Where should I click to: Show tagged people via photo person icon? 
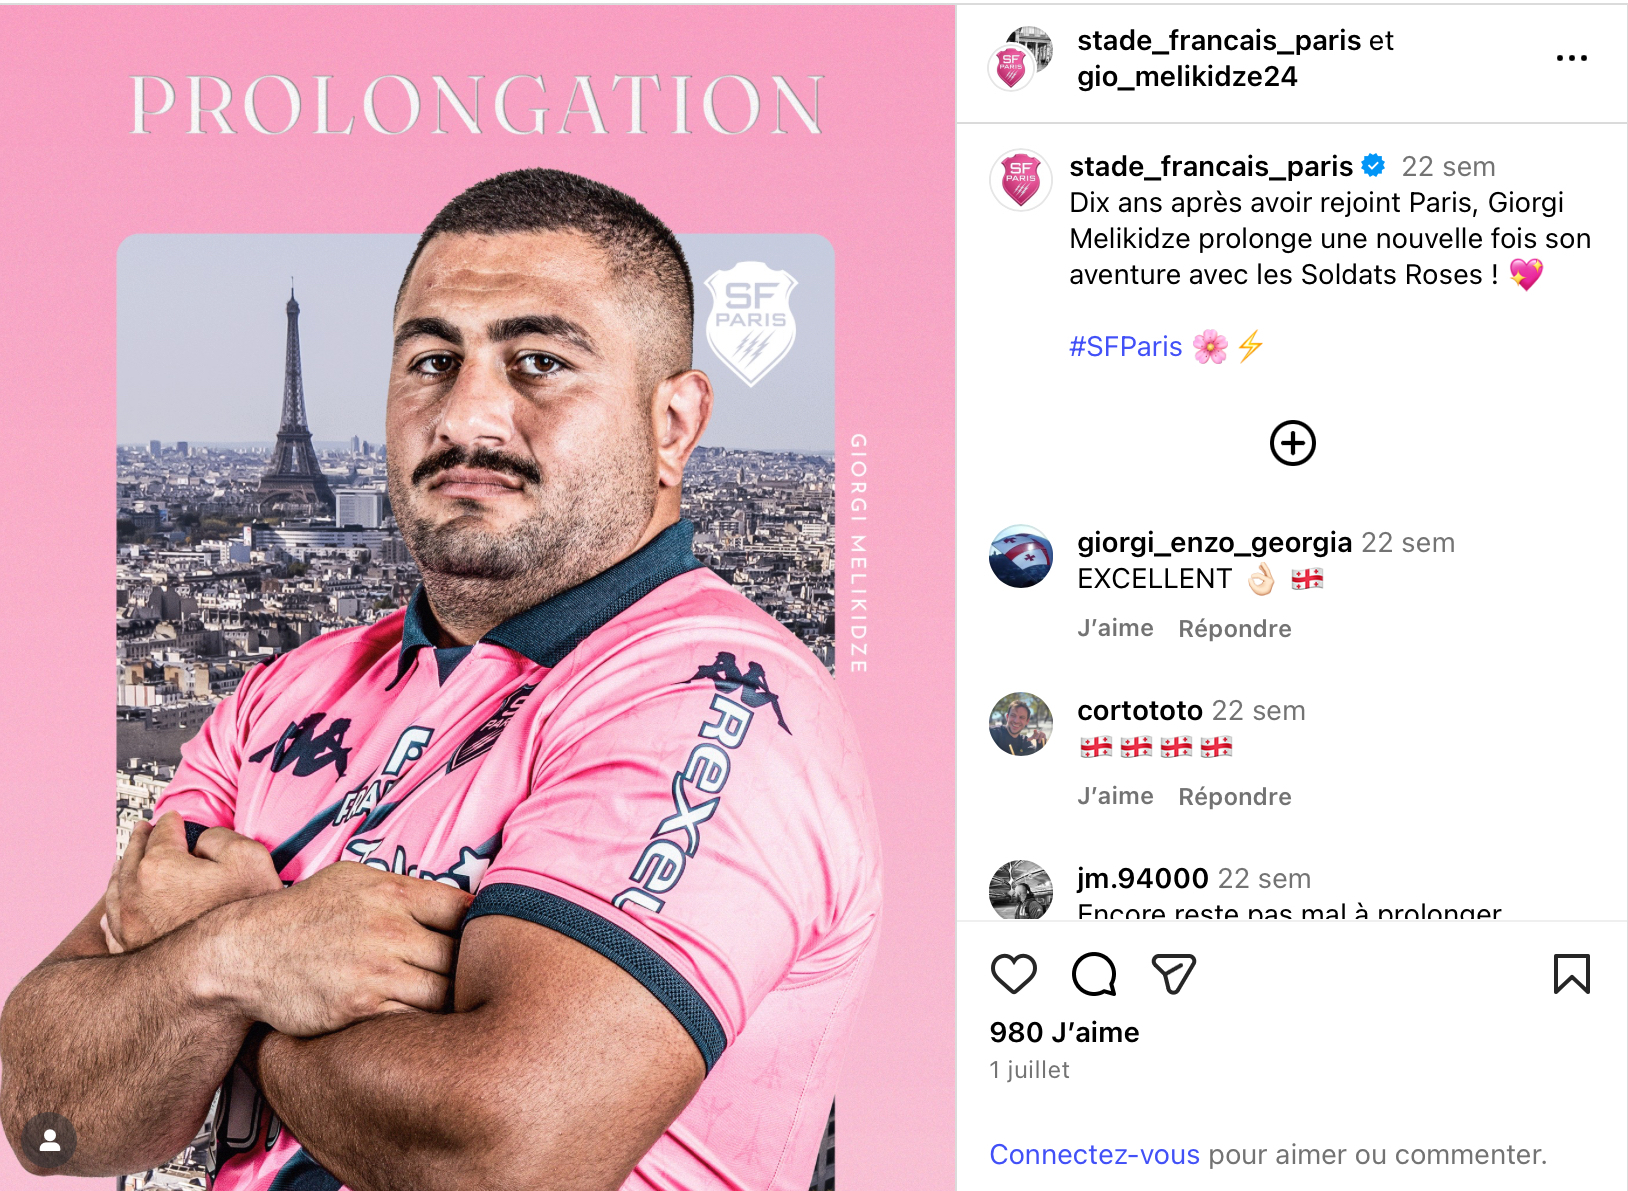click(49, 1141)
